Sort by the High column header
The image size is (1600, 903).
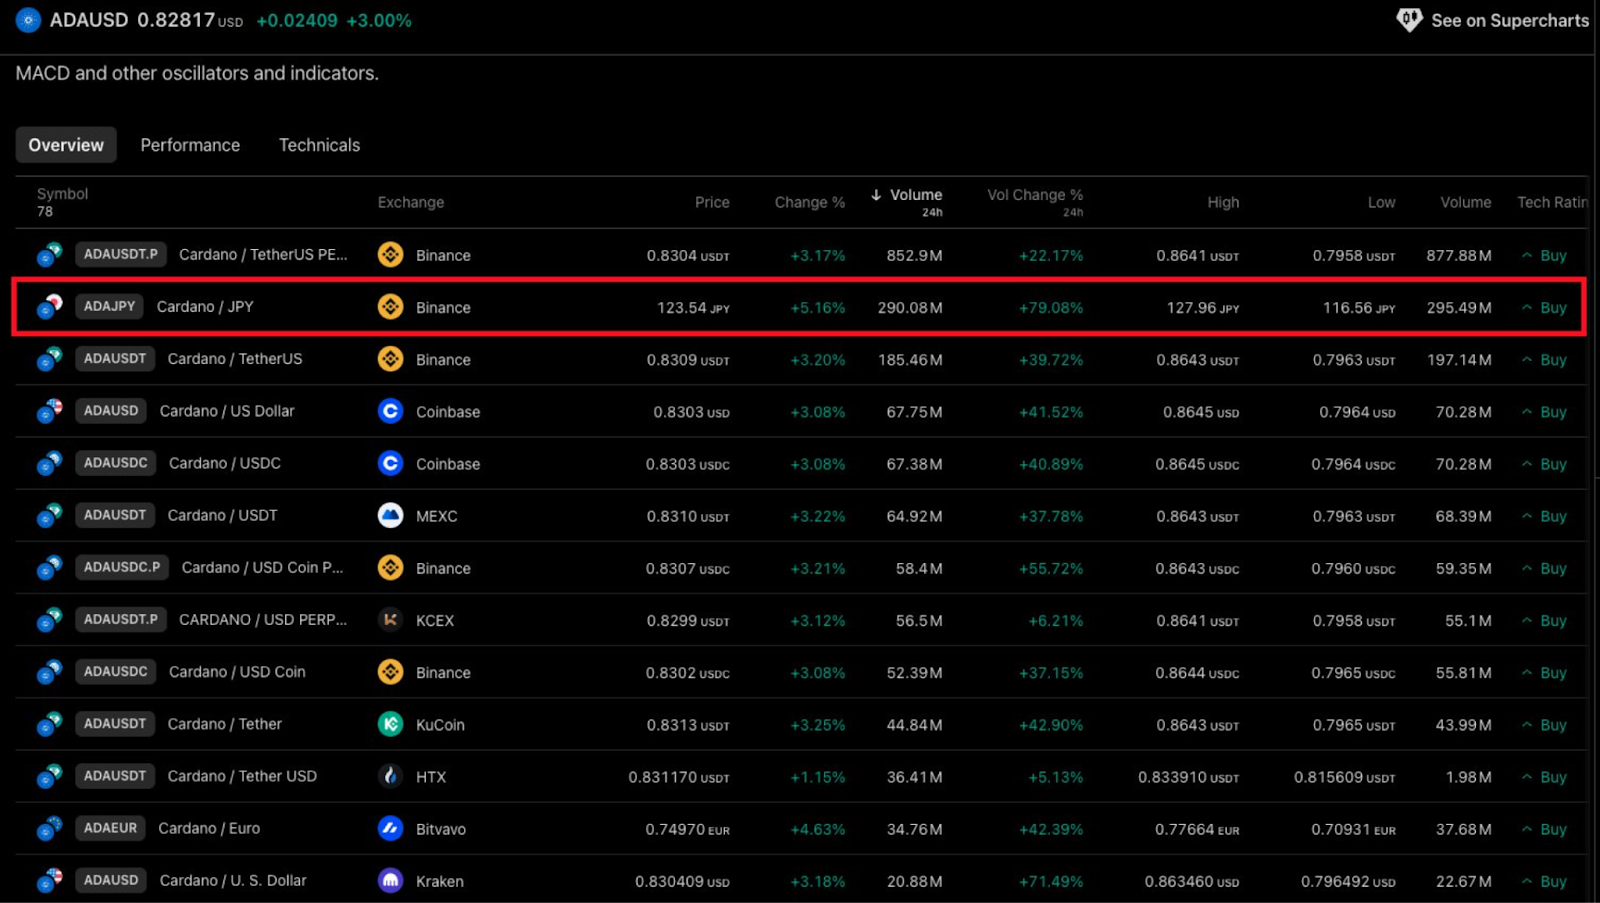coord(1223,202)
